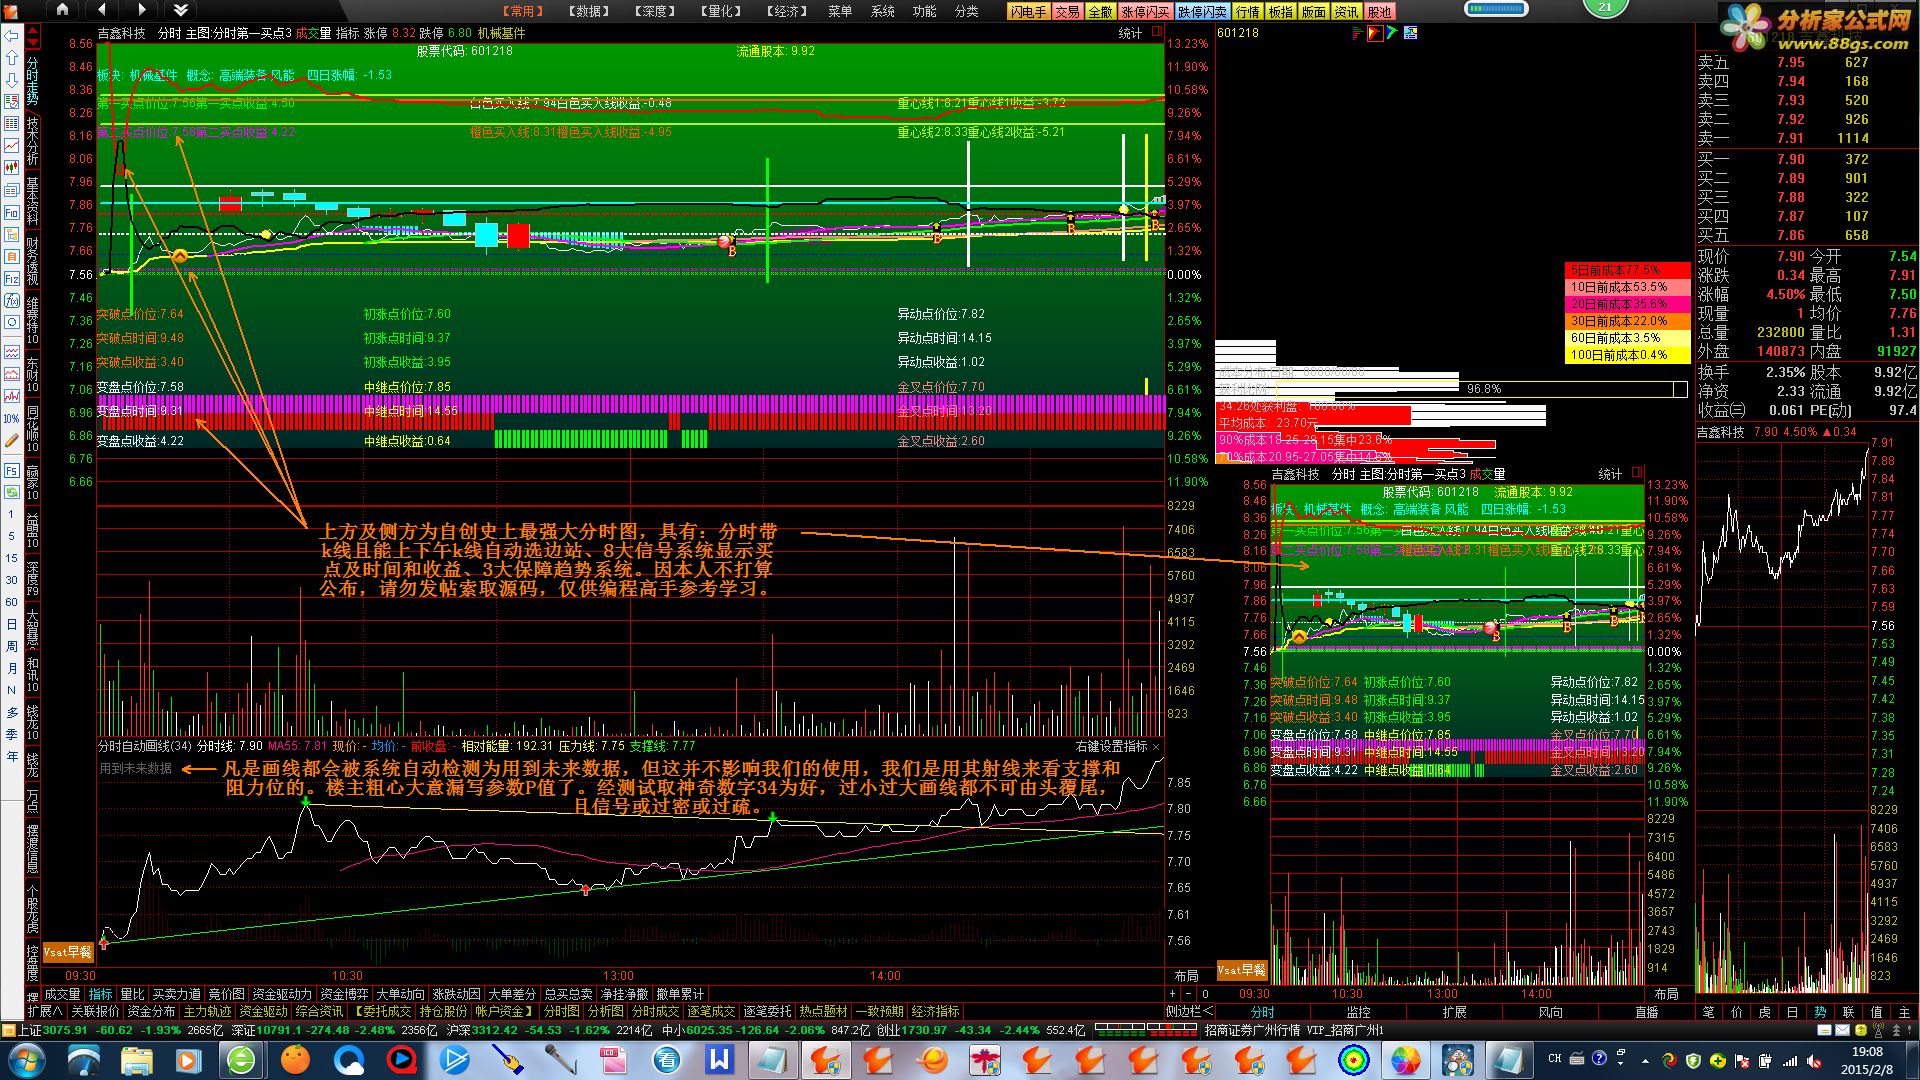Click 右键设置指标 in the lower indicator panel
This screenshot has height=1080, width=1920.
pos(1111,746)
